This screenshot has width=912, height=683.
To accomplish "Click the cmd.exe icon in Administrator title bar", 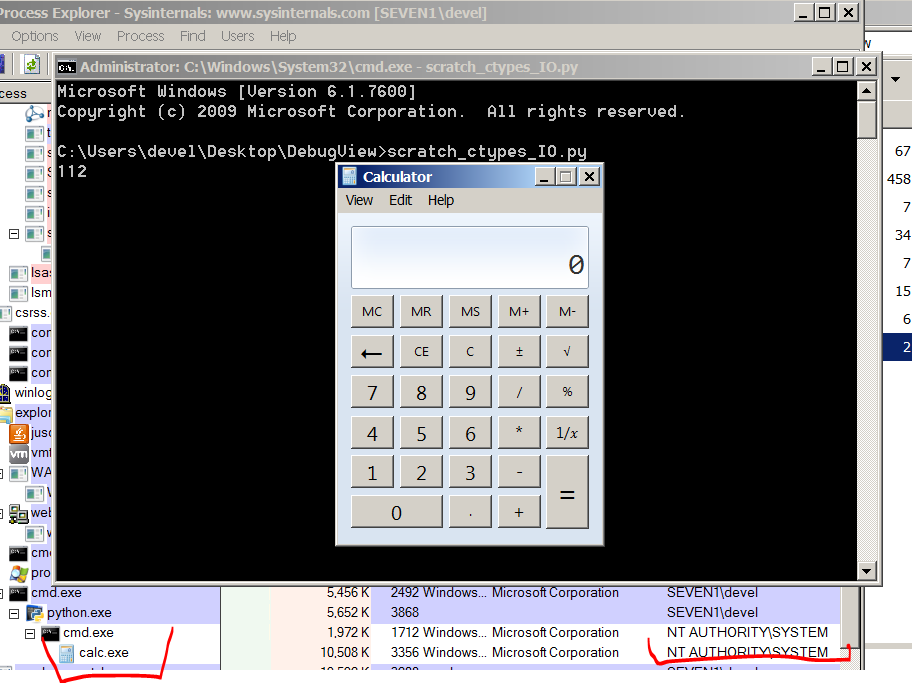I will point(66,67).
